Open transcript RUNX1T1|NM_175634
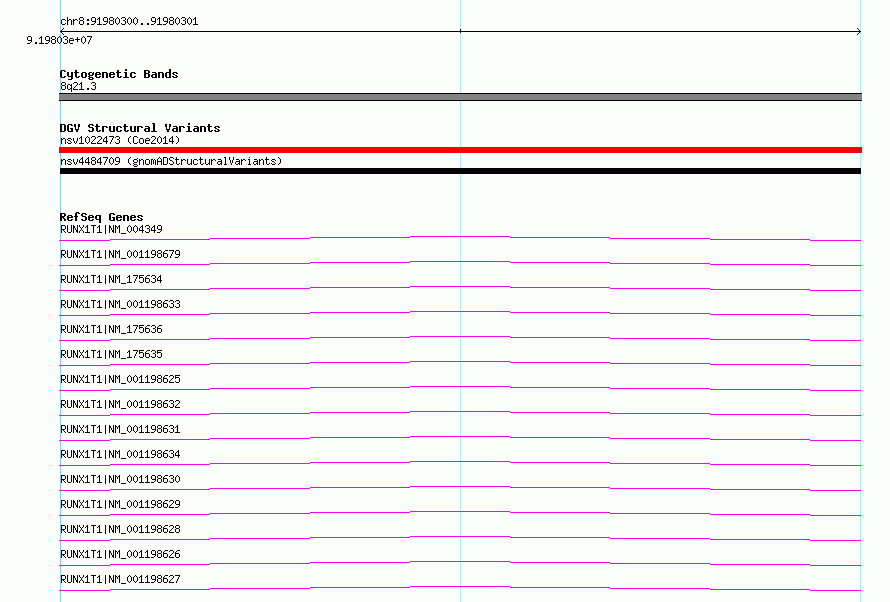Image resolution: width=890 pixels, height=602 pixels. pyautogui.click(x=111, y=279)
